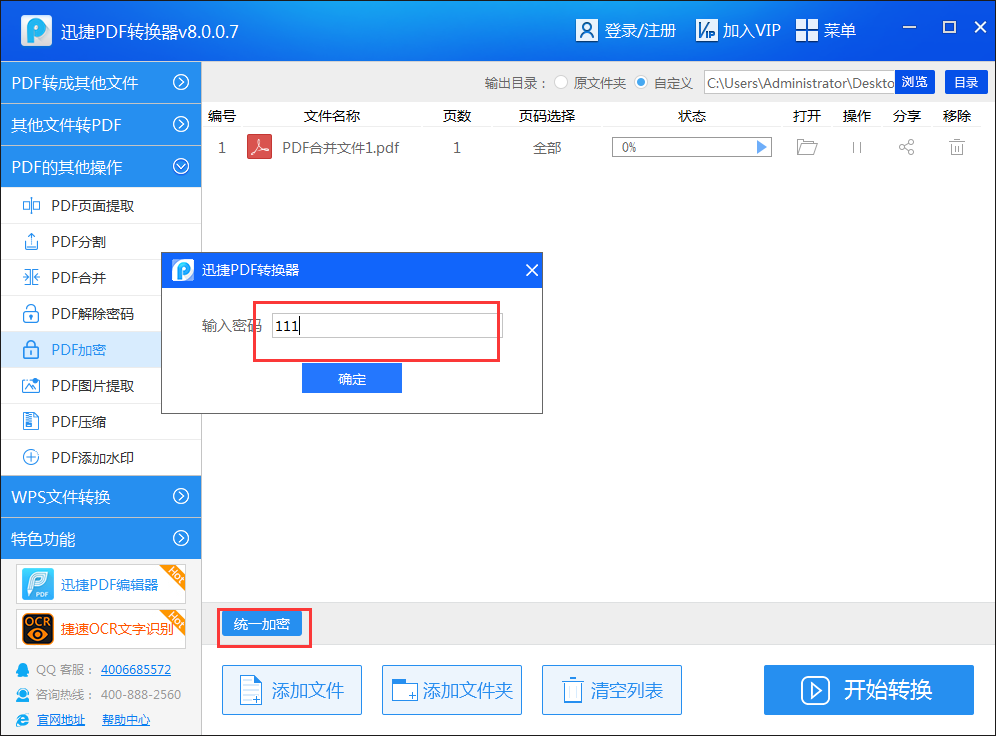This screenshot has height=736, width=996.
Task: Click 添加文件 button
Action: tap(292, 690)
